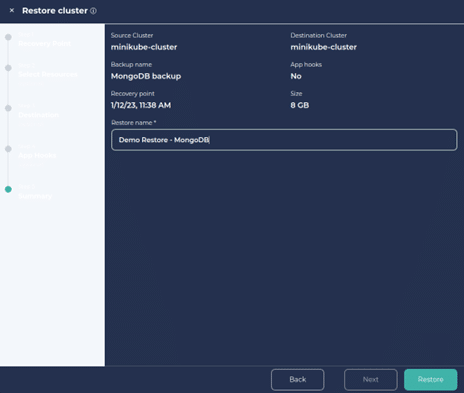Click the App hooks value No
The width and height of the screenshot is (464, 393).
point(296,76)
